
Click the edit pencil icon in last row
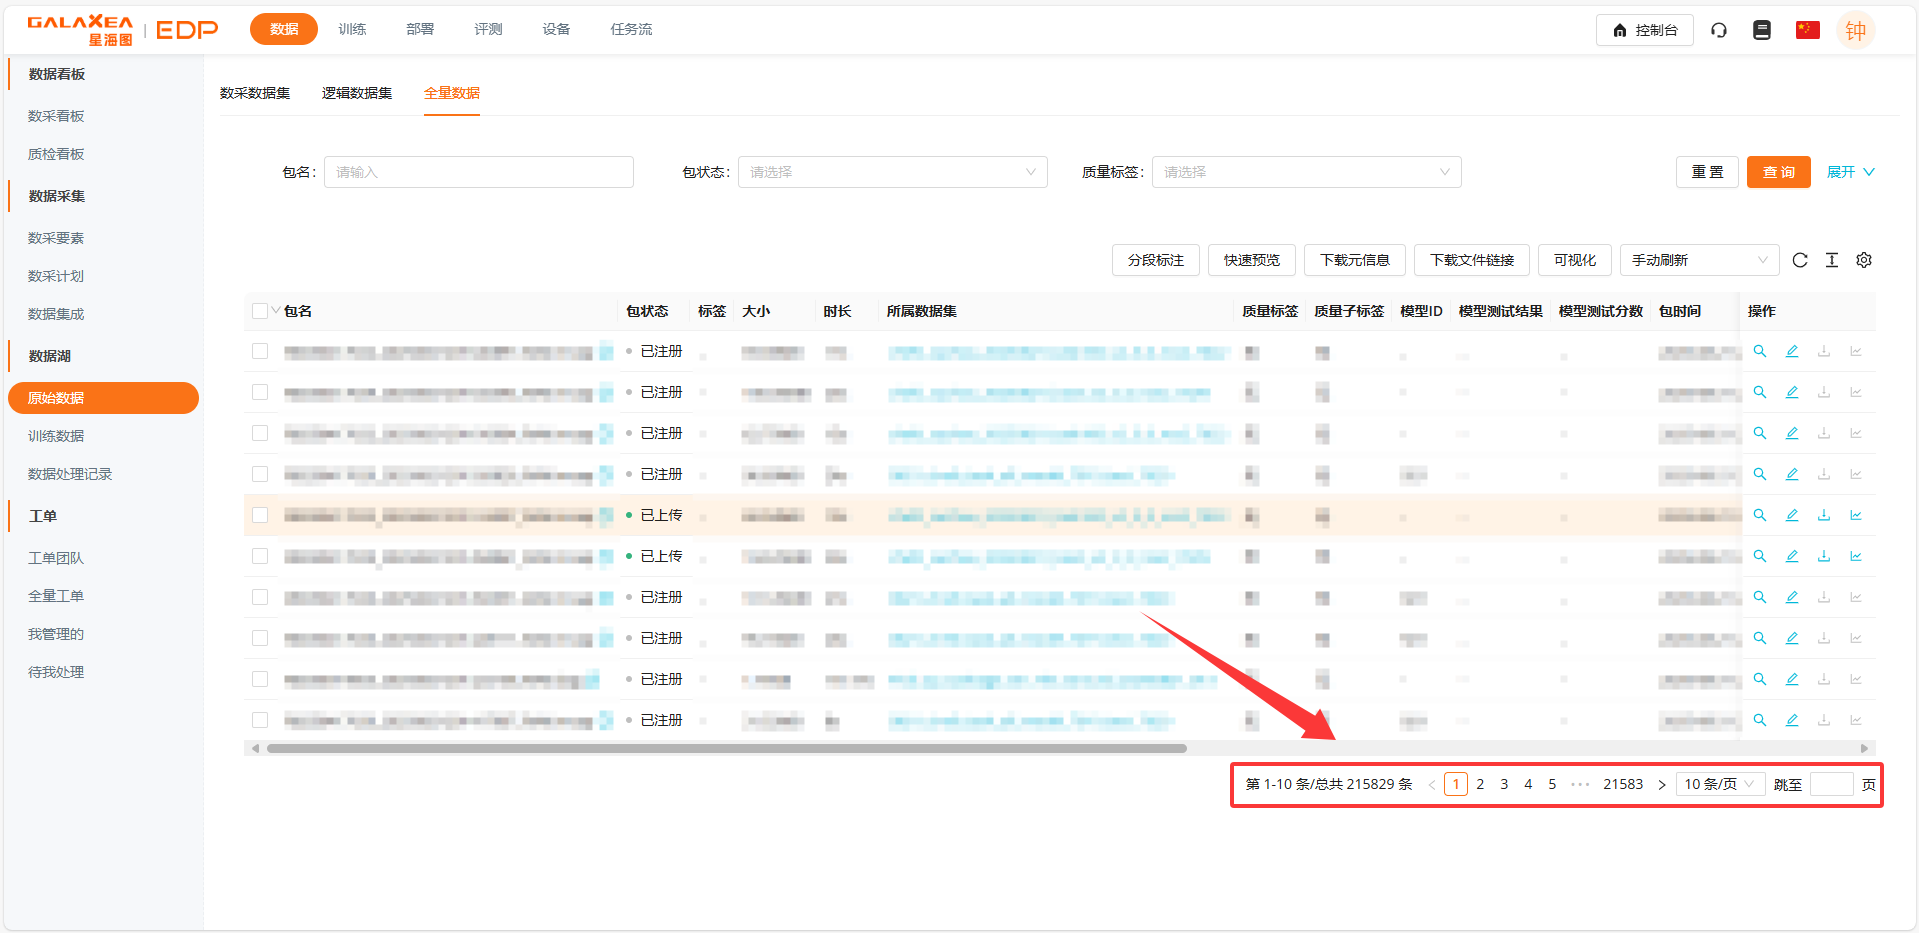(1791, 720)
